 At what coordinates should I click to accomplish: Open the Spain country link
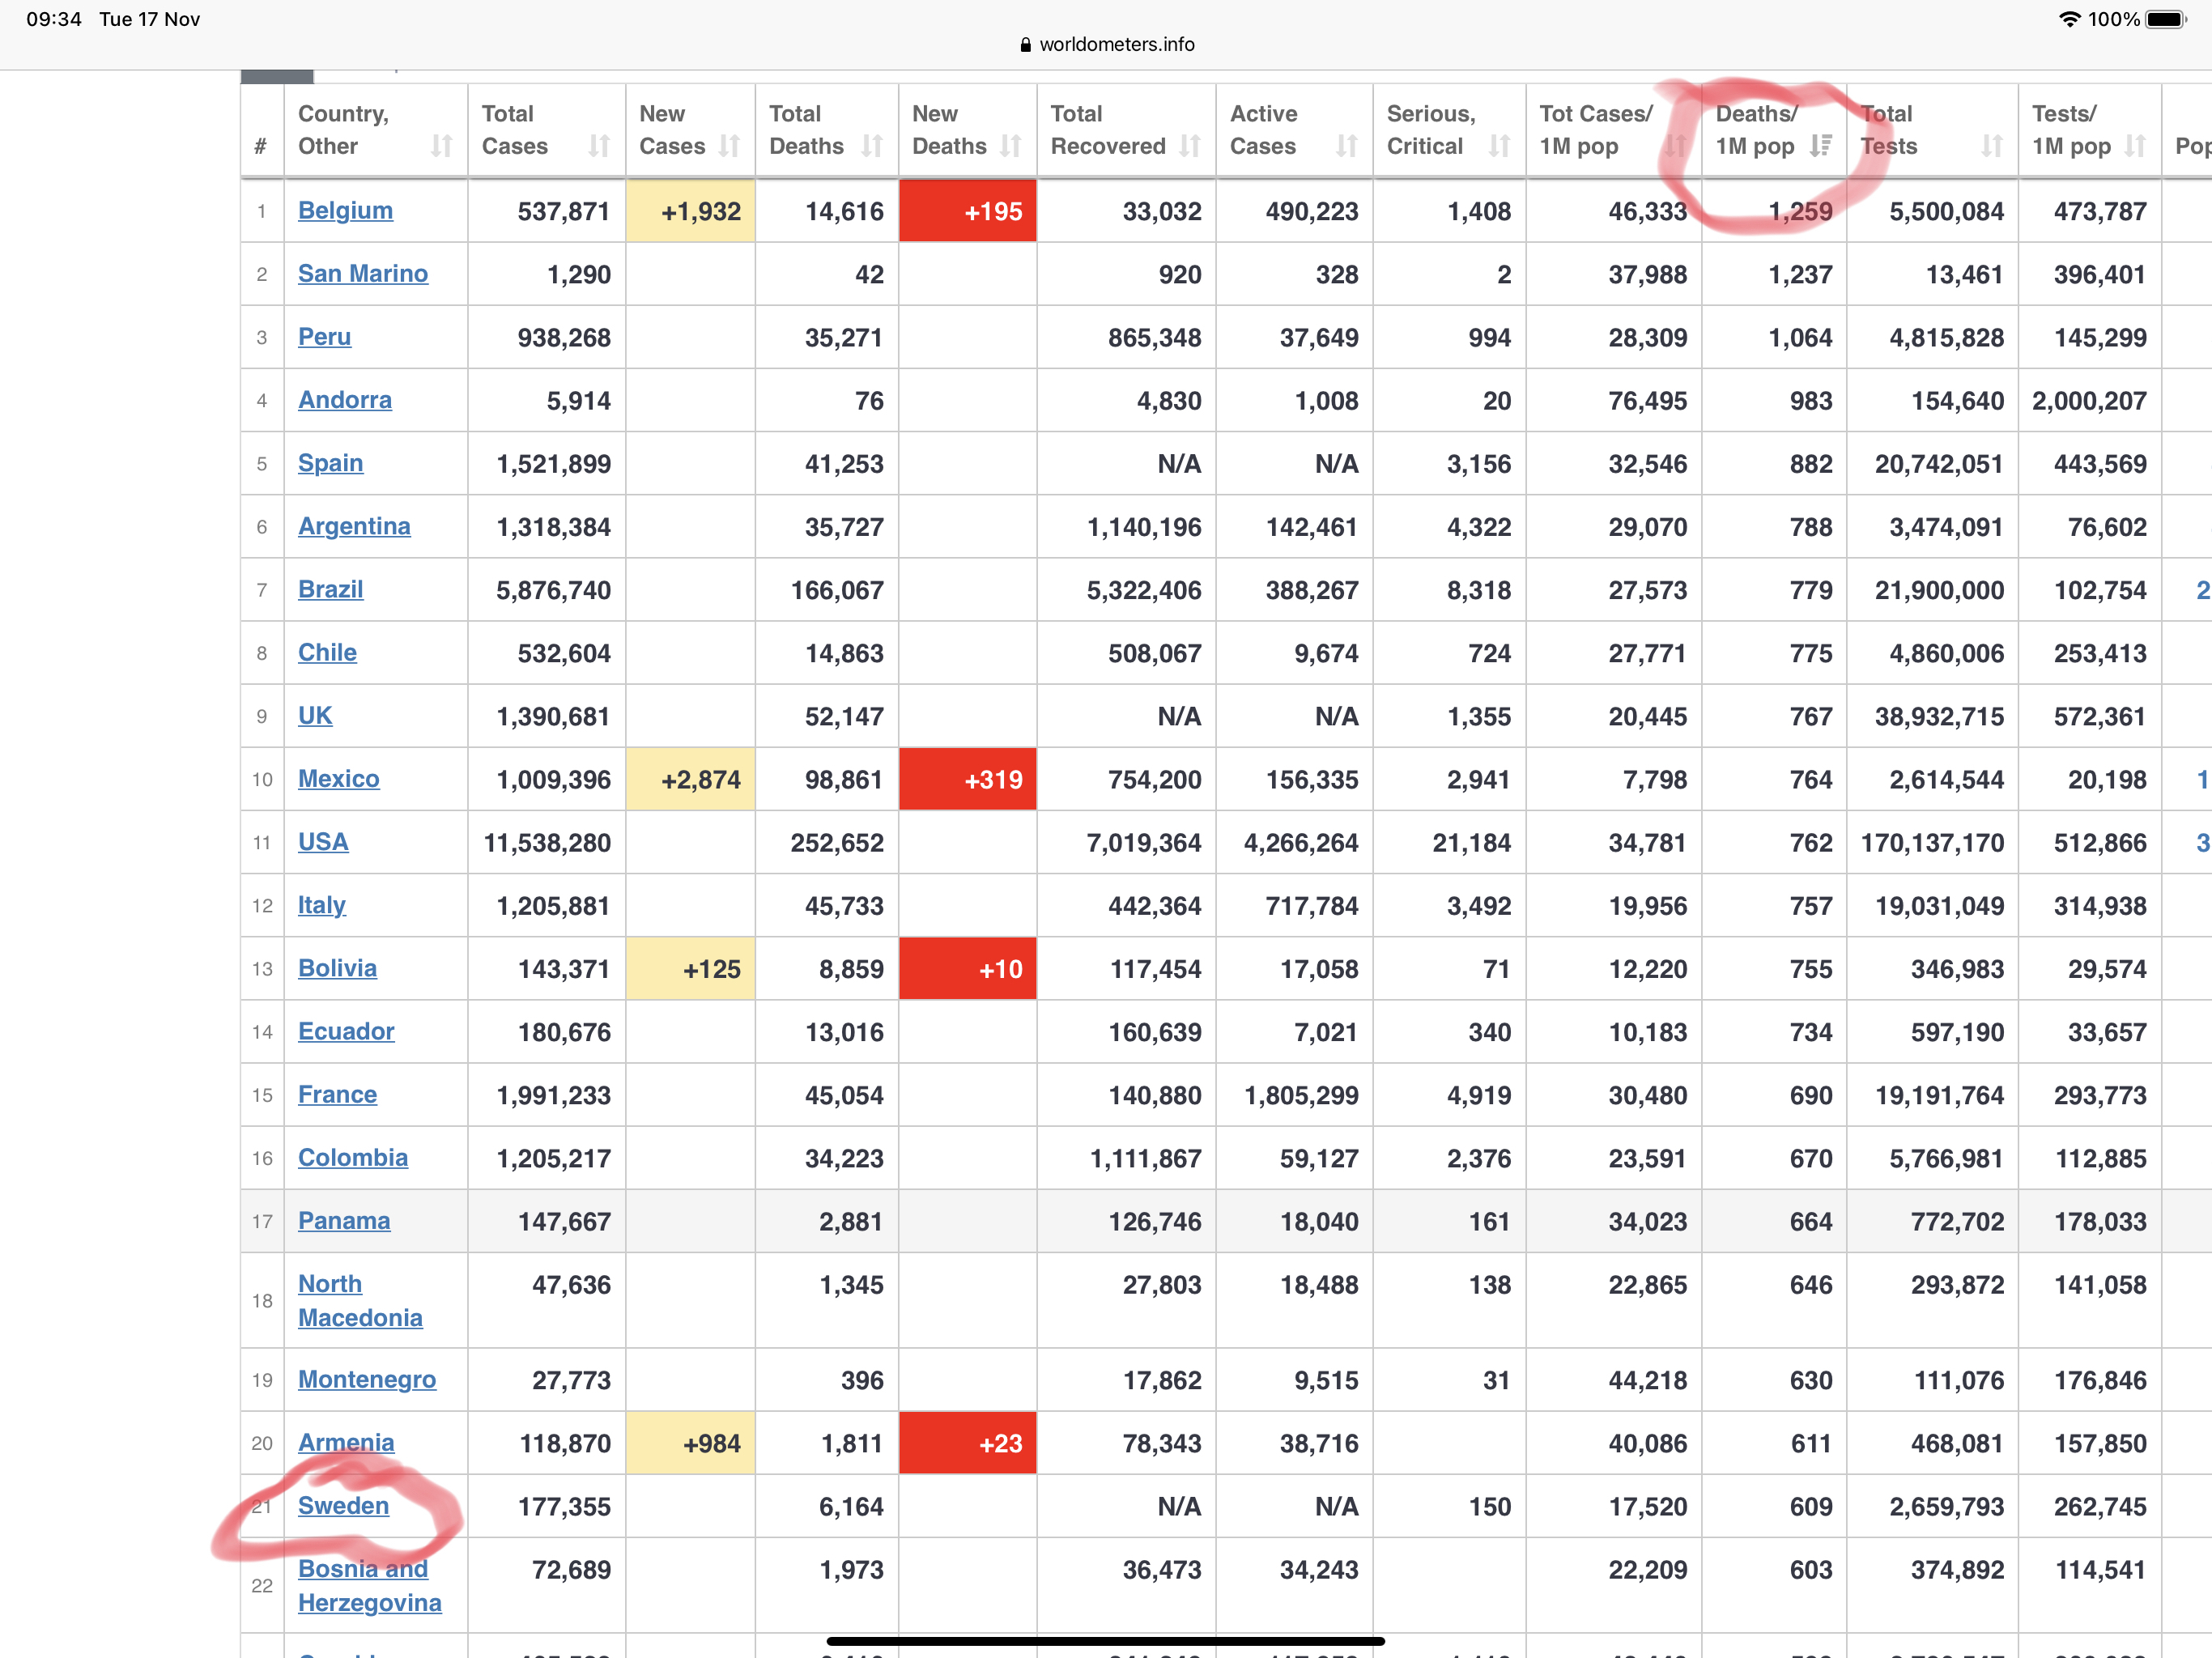(330, 462)
